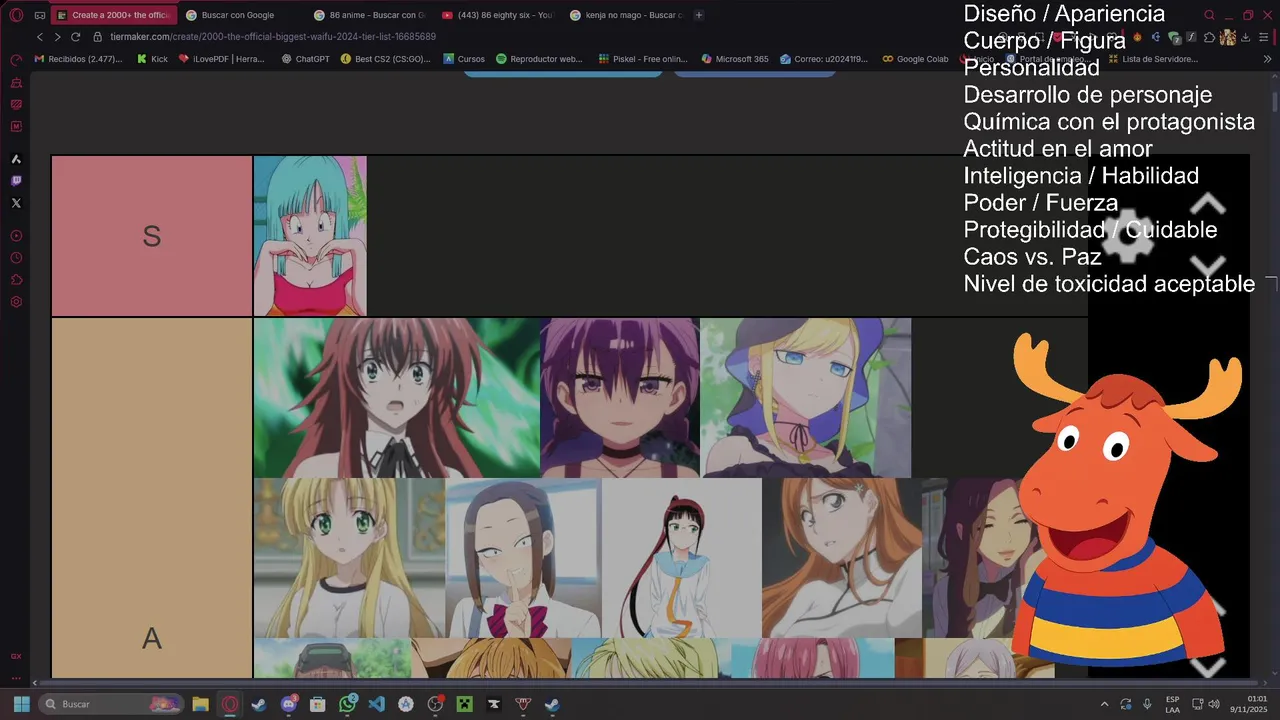Click the A tier label cell
1280x720 pixels.
[152, 500]
